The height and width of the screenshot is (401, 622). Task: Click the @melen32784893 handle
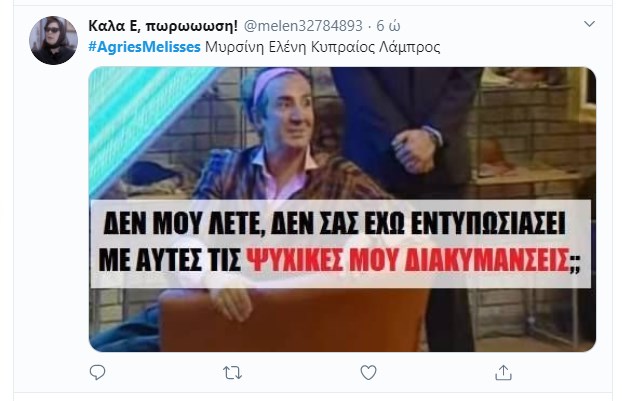click(303, 26)
